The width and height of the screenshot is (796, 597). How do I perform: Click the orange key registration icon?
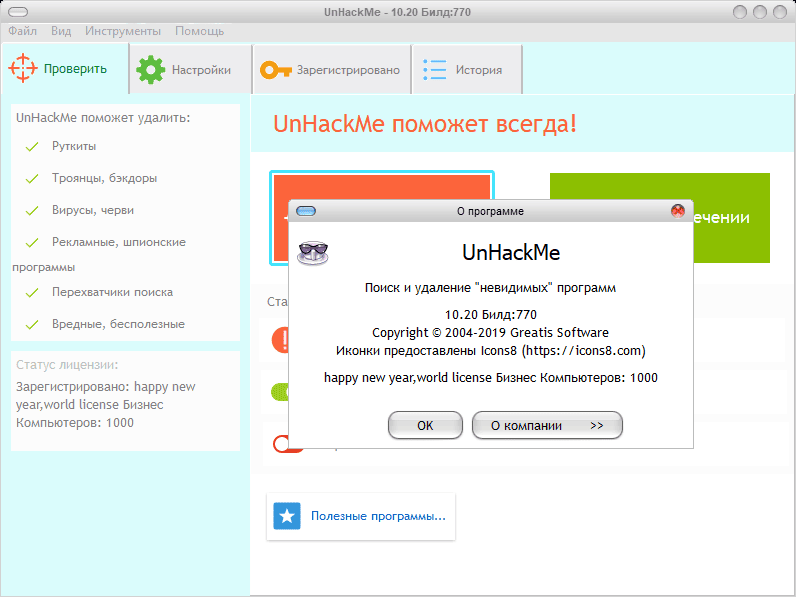(276, 70)
